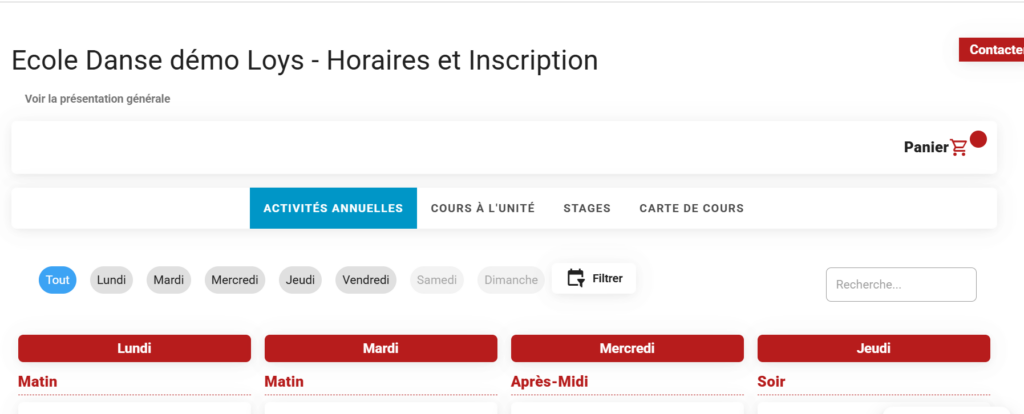Click the Contacter button

991,50
